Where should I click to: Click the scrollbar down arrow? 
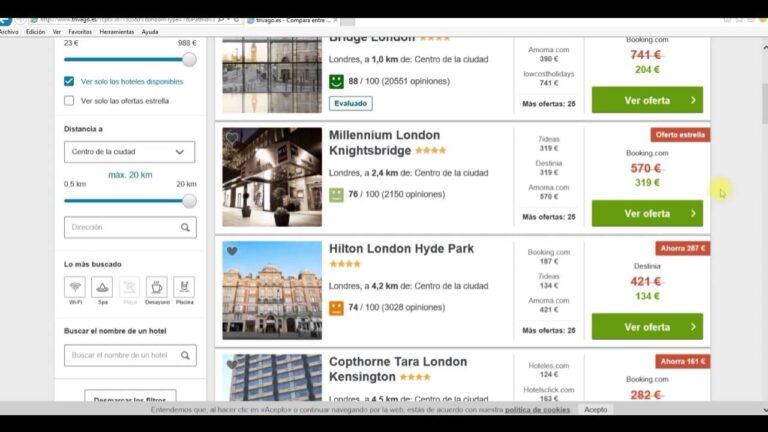click(x=765, y=410)
